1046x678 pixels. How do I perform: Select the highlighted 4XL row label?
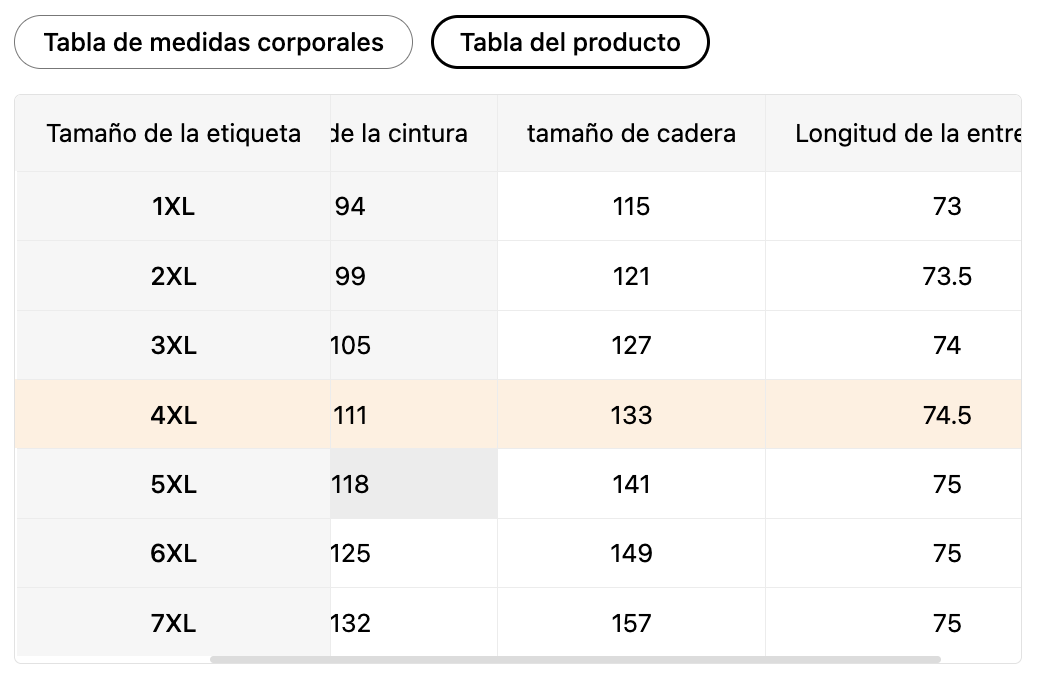pyautogui.click(x=173, y=415)
